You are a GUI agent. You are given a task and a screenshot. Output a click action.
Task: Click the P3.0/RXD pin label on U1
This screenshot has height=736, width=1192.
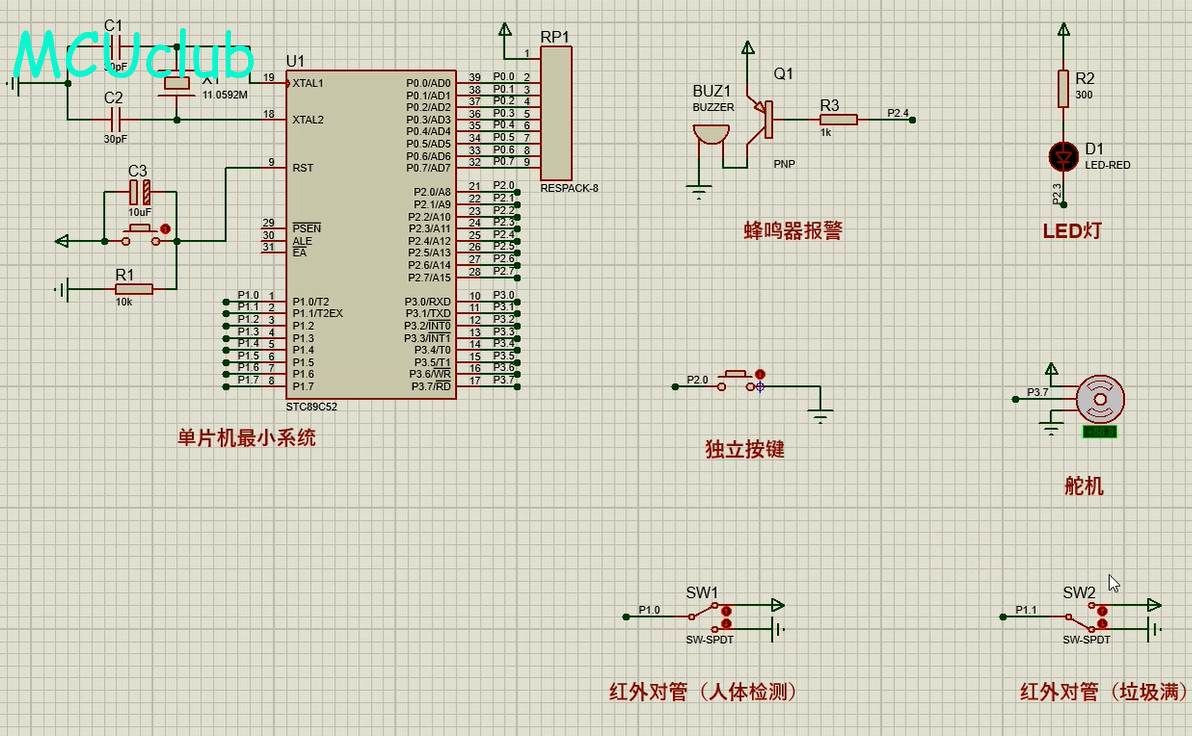coord(427,302)
